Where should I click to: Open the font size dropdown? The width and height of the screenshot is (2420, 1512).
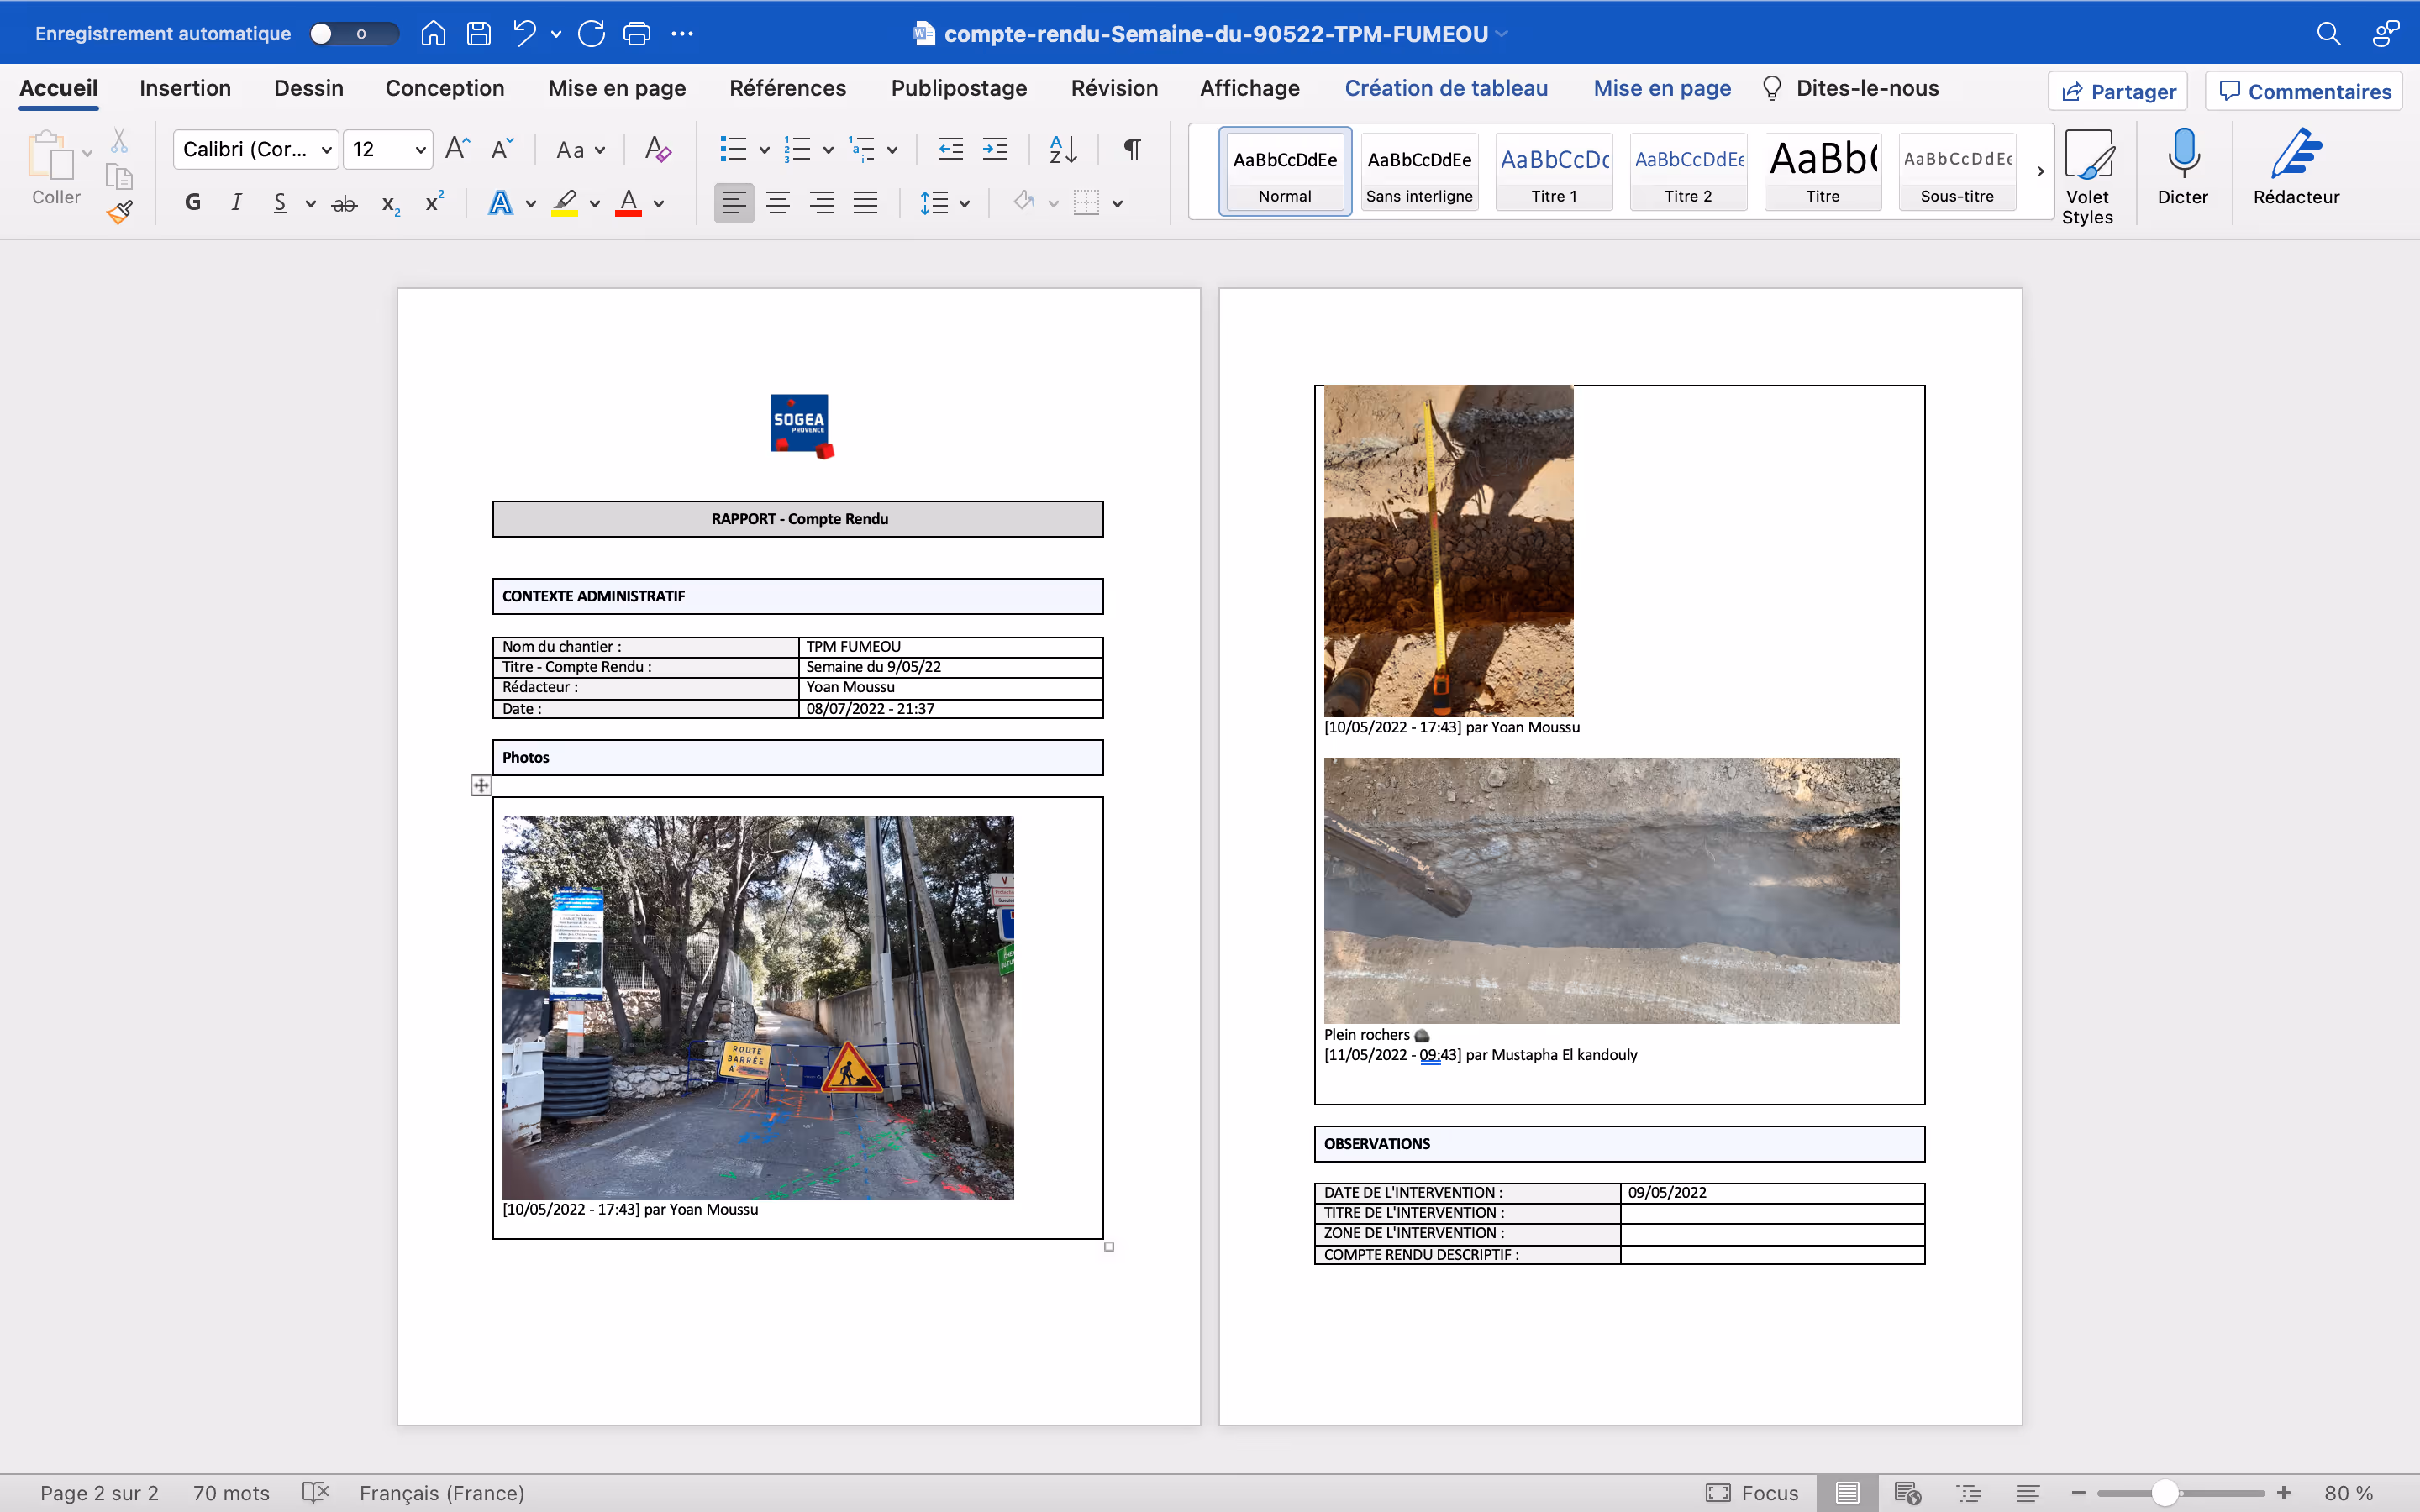pos(420,150)
